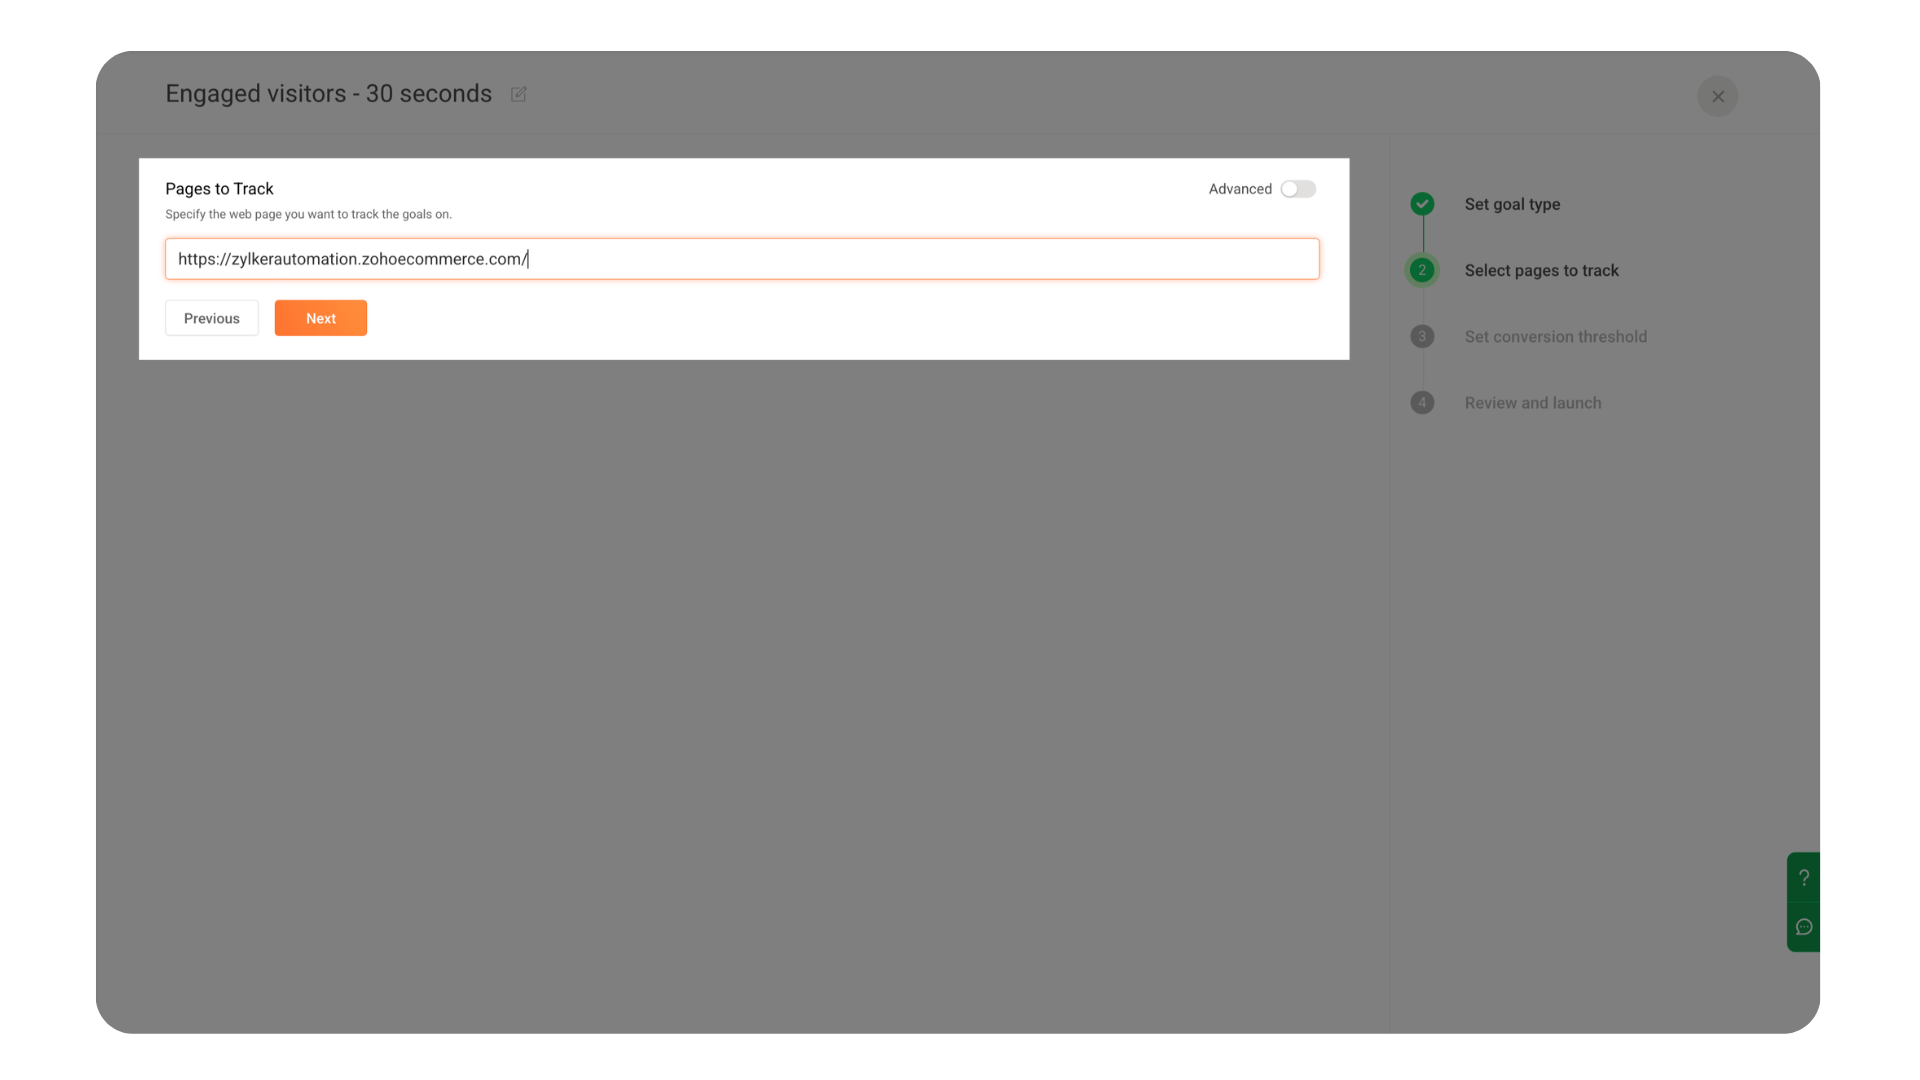The height and width of the screenshot is (1080, 1920).
Task: Open the Select pages to track step
Action: 1541,270
